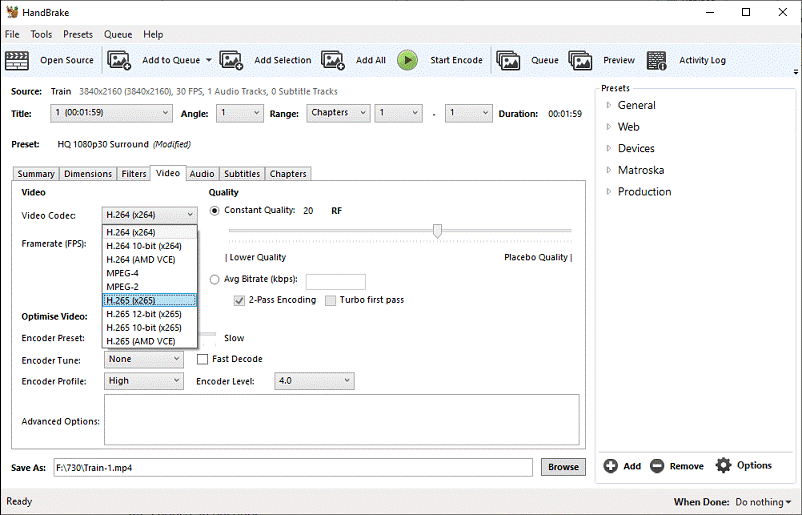This screenshot has height=515, width=802.
Task: Click the toolbar overflow arrow at right
Action: [x=796, y=72]
